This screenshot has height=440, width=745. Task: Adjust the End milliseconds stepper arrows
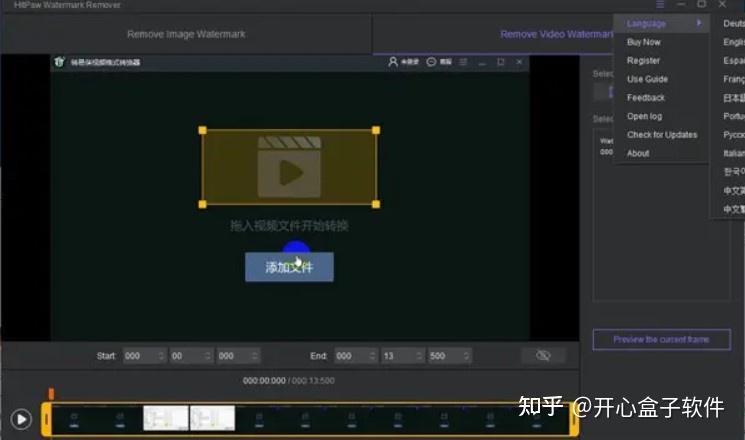coord(466,356)
